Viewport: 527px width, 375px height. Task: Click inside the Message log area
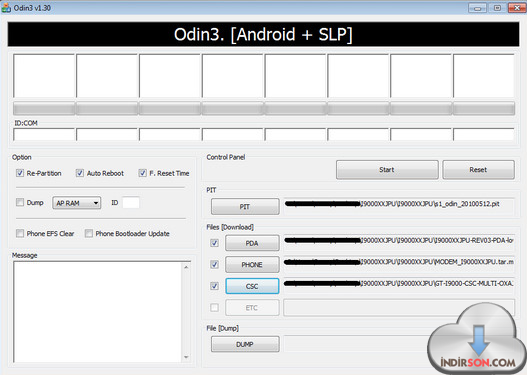click(x=97, y=312)
